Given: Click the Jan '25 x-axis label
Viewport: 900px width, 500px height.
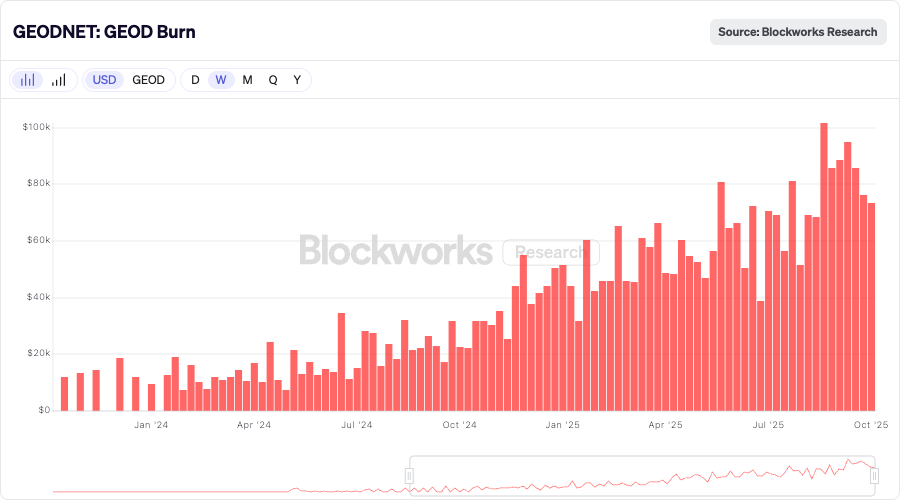Looking at the screenshot, I should click(x=562, y=425).
